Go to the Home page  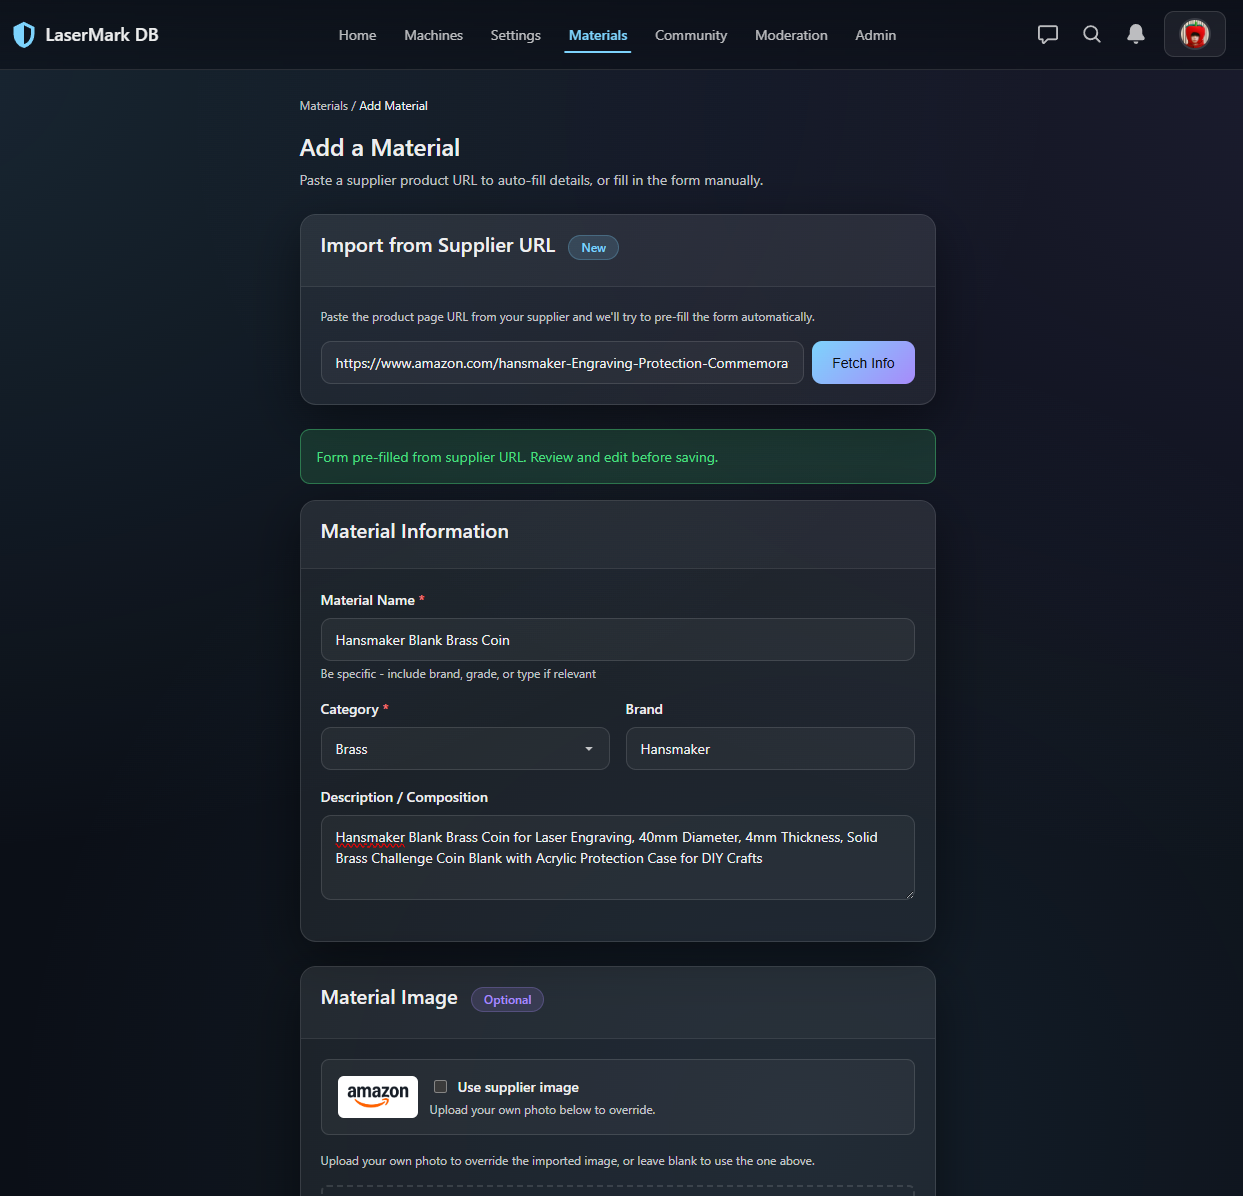click(x=357, y=35)
